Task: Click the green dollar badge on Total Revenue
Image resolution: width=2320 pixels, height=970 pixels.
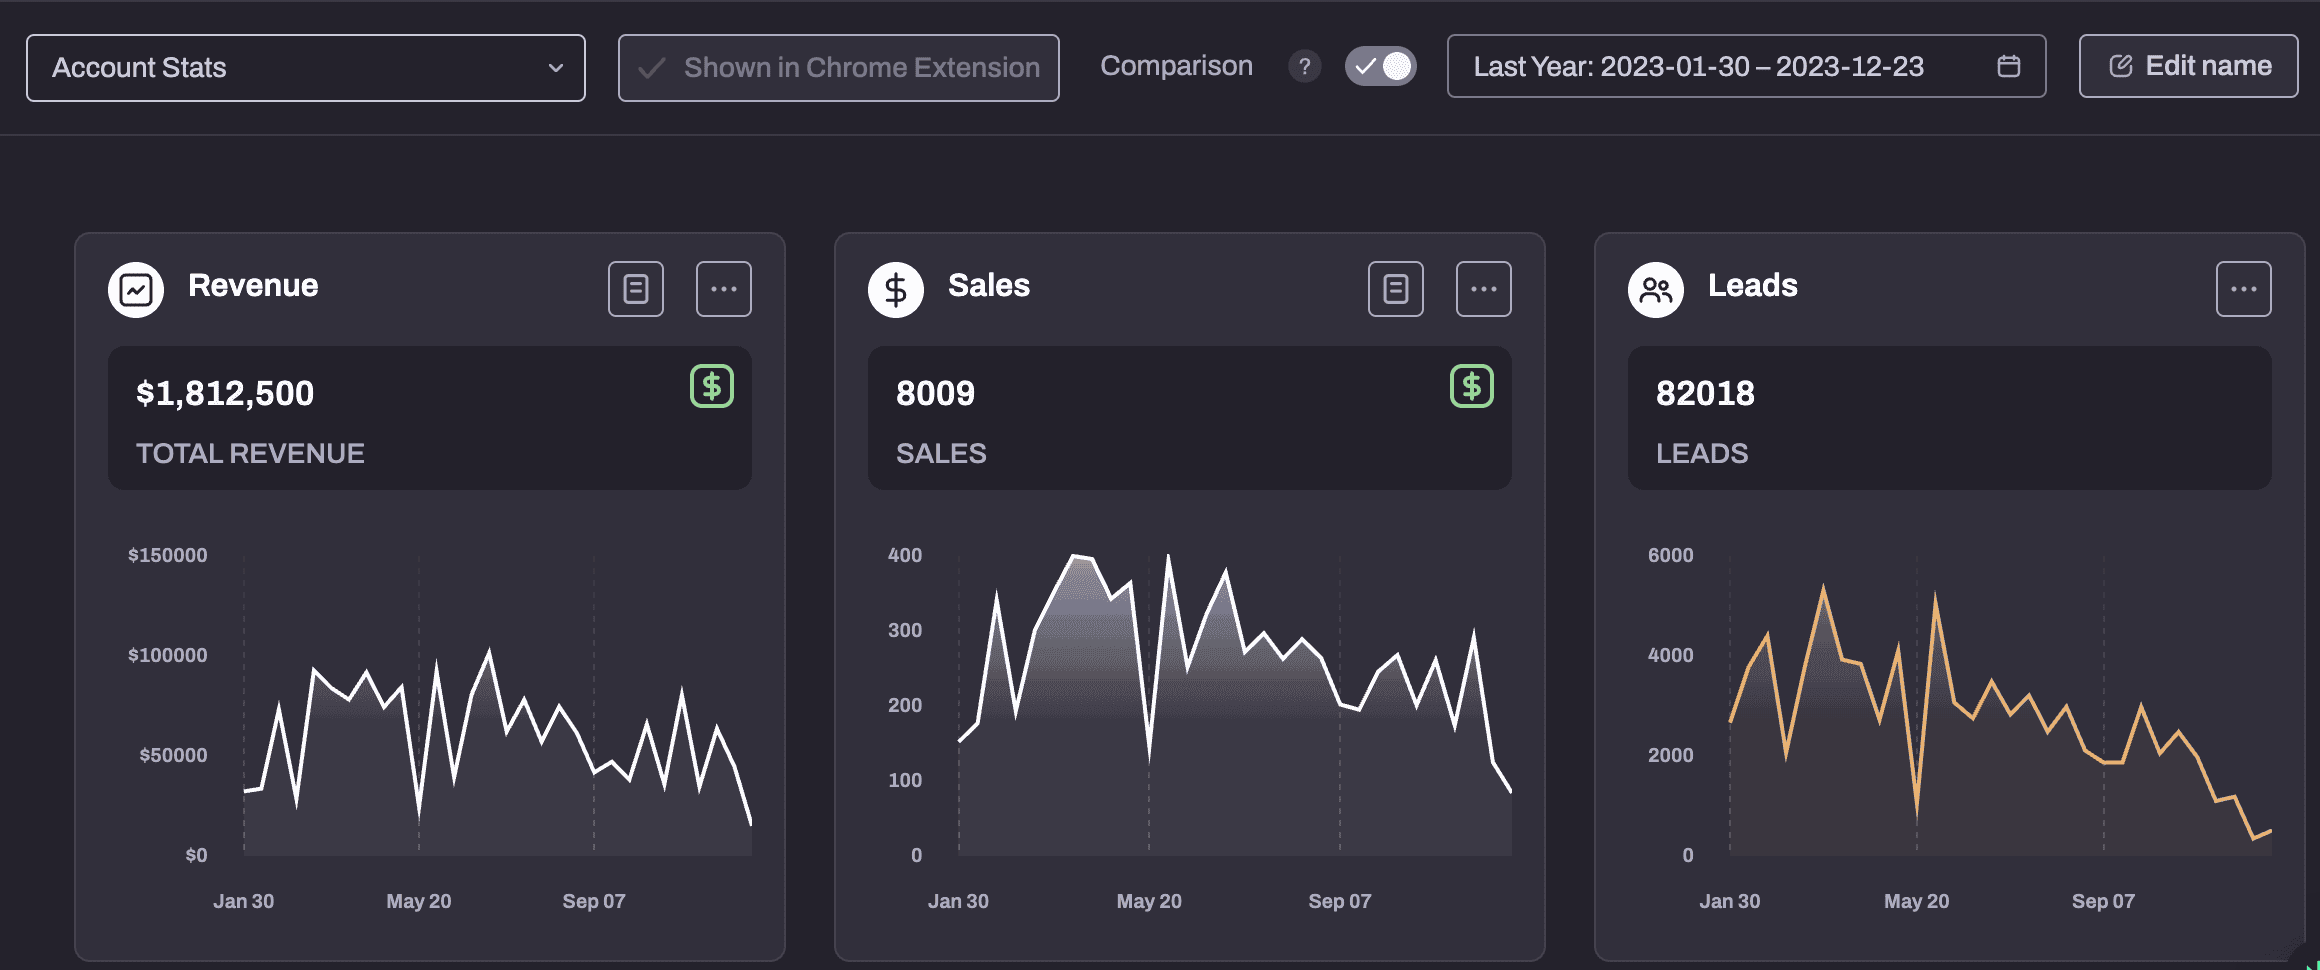Action: [x=712, y=387]
